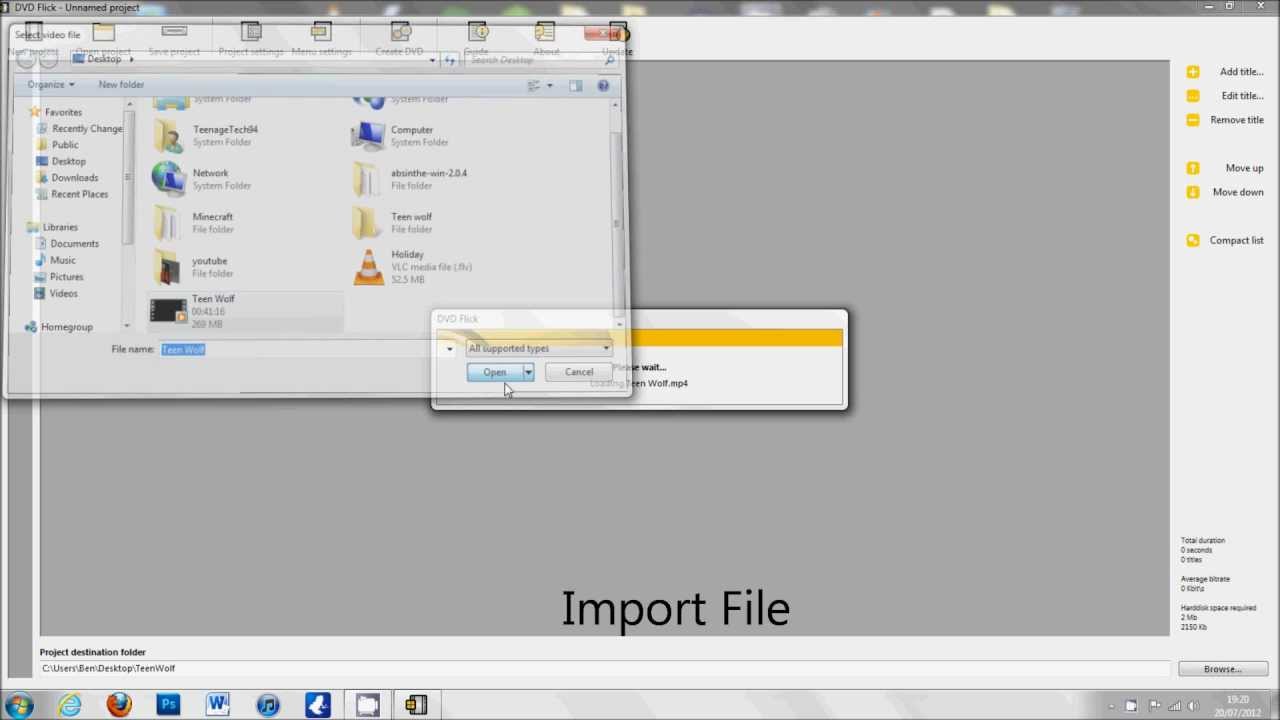Viewport: 1280px width, 720px height.
Task: Click Open in the file dialog
Action: point(494,372)
